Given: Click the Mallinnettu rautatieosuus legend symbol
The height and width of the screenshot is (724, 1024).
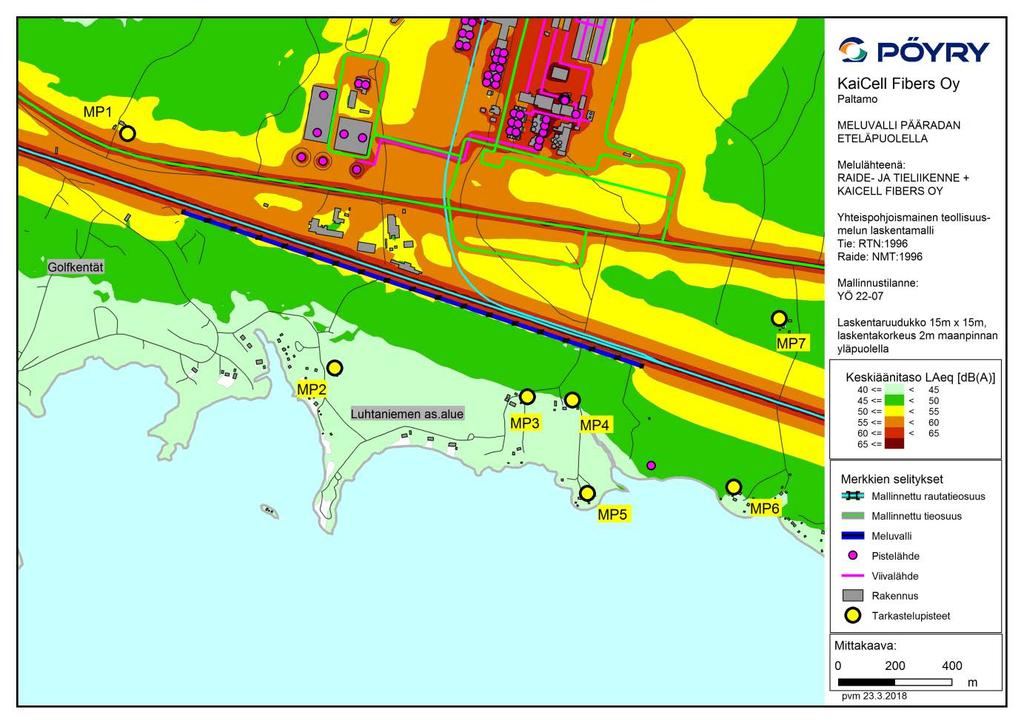Looking at the screenshot, I should point(852,496).
